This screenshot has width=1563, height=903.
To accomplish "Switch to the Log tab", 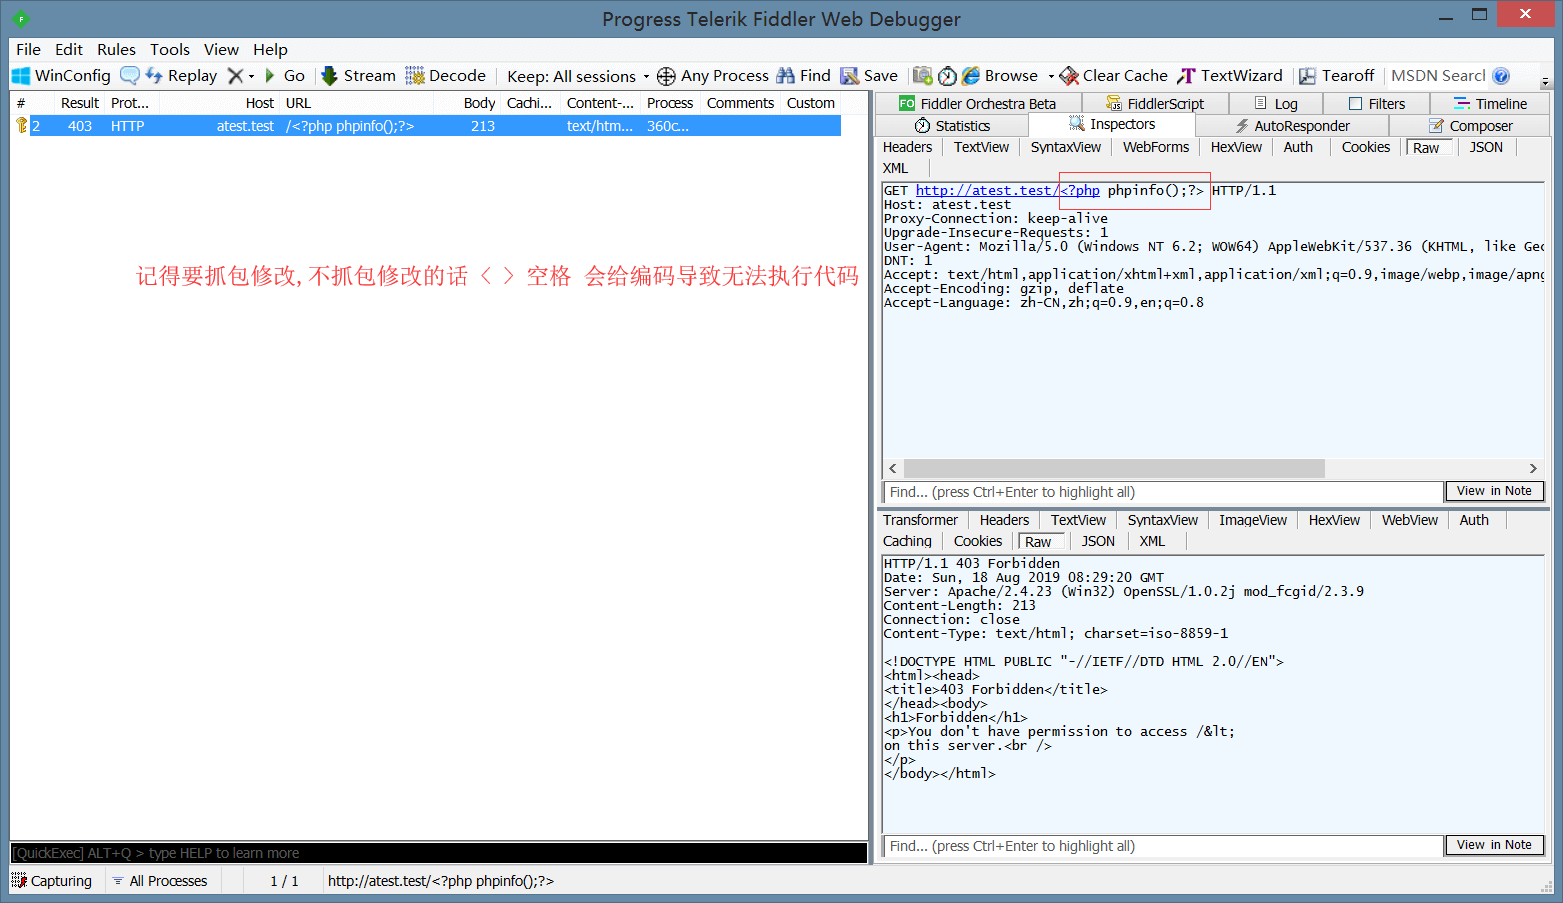I will point(1275,104).
